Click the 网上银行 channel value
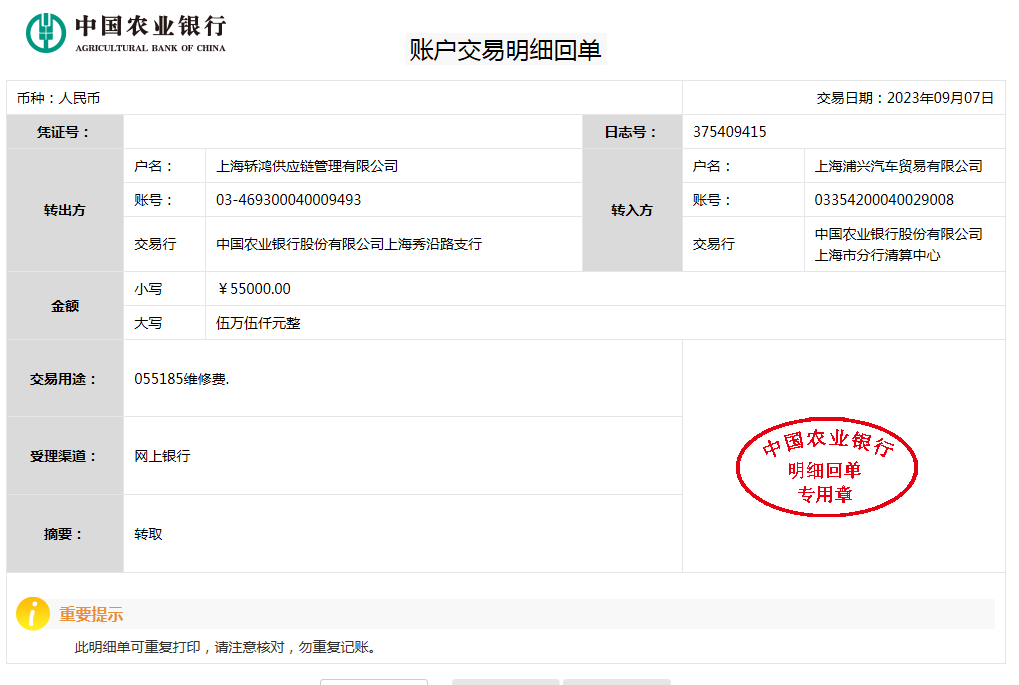Screen dimensions: 1019x685 coord(162,456)
